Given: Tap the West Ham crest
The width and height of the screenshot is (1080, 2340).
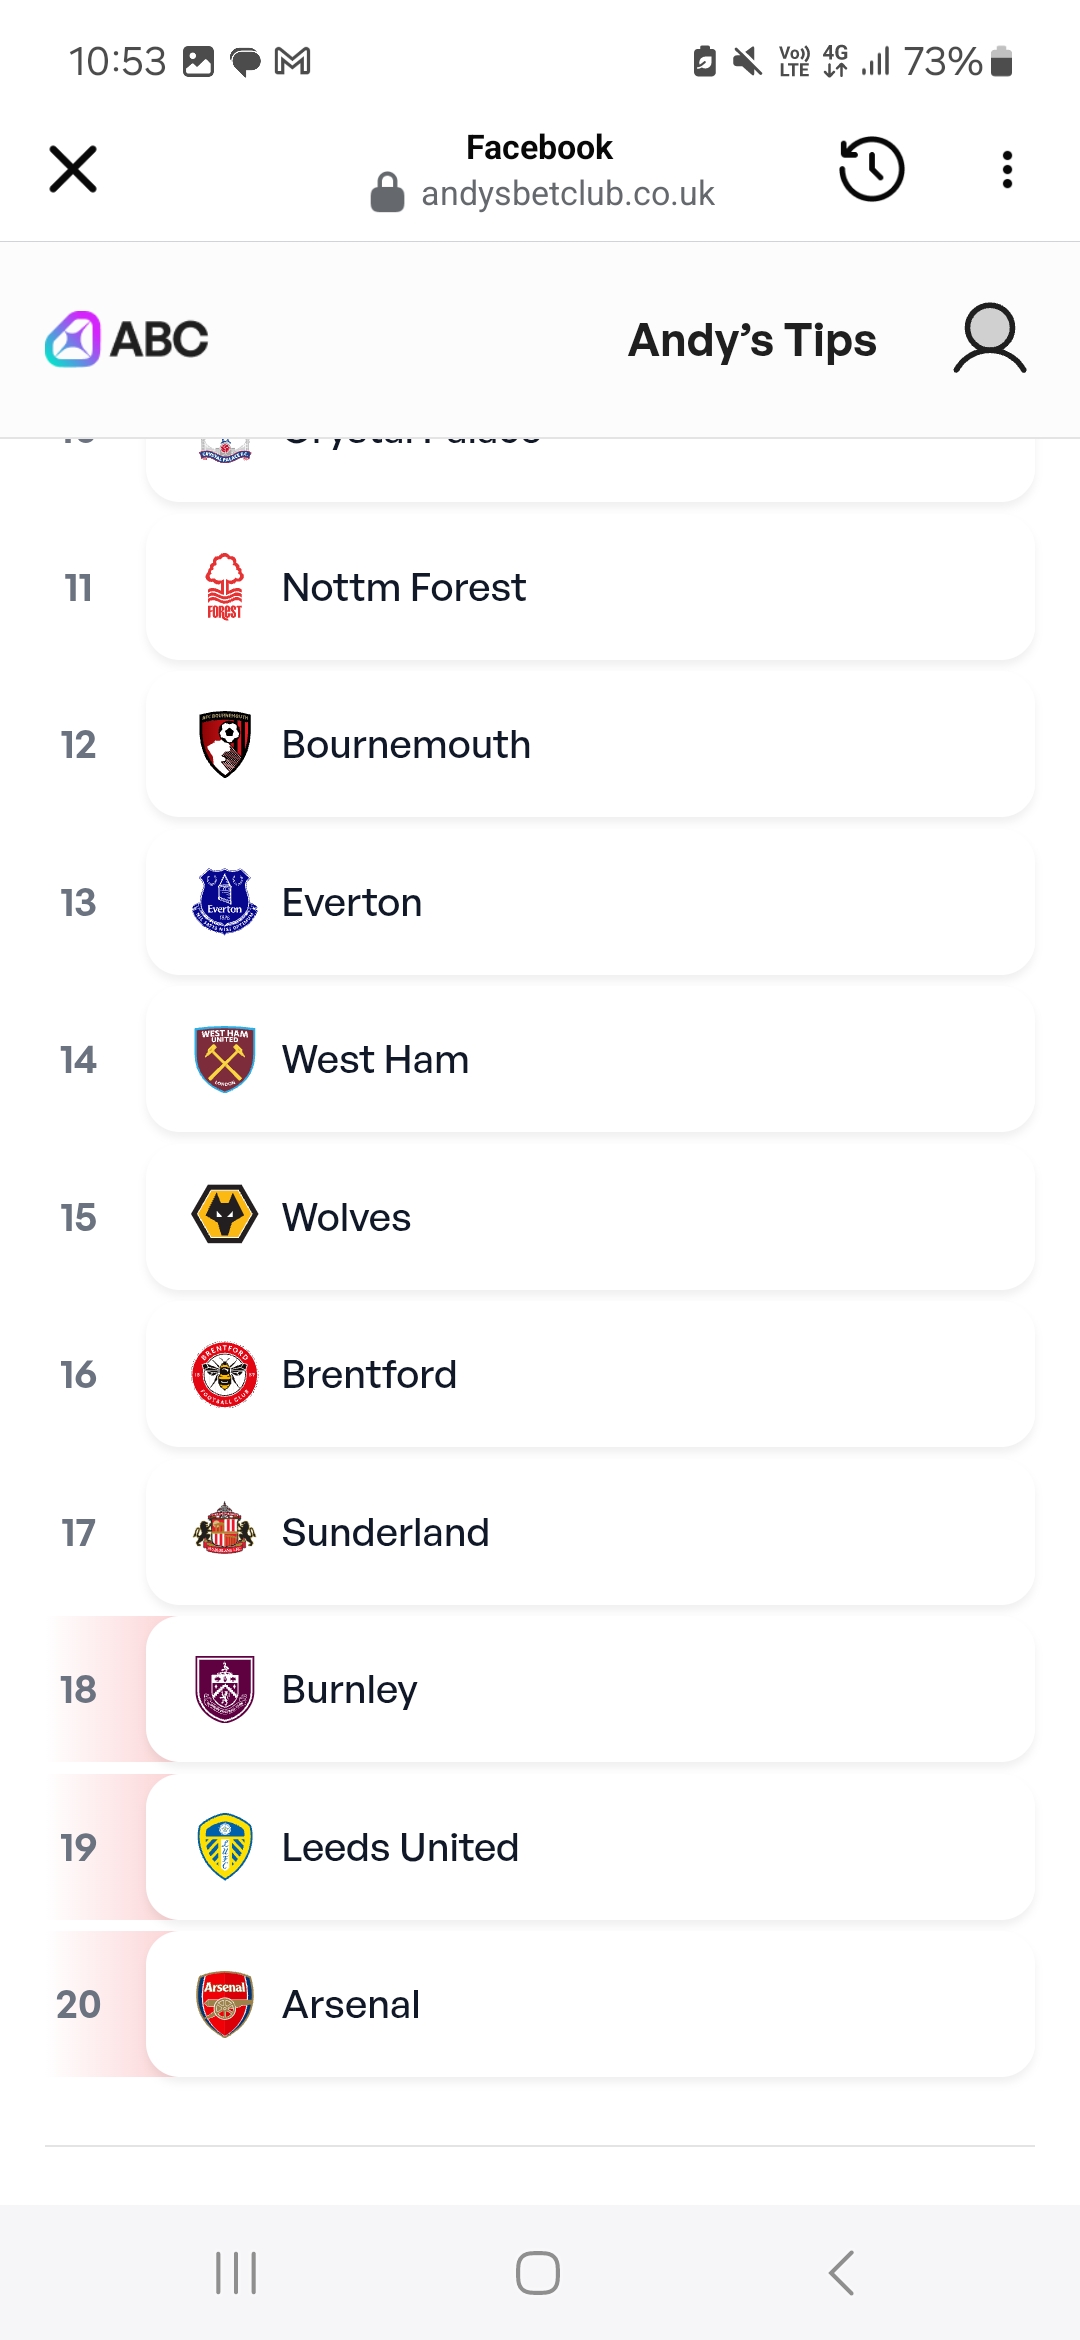Looking at the screenshot, I should pos(225,1060).
